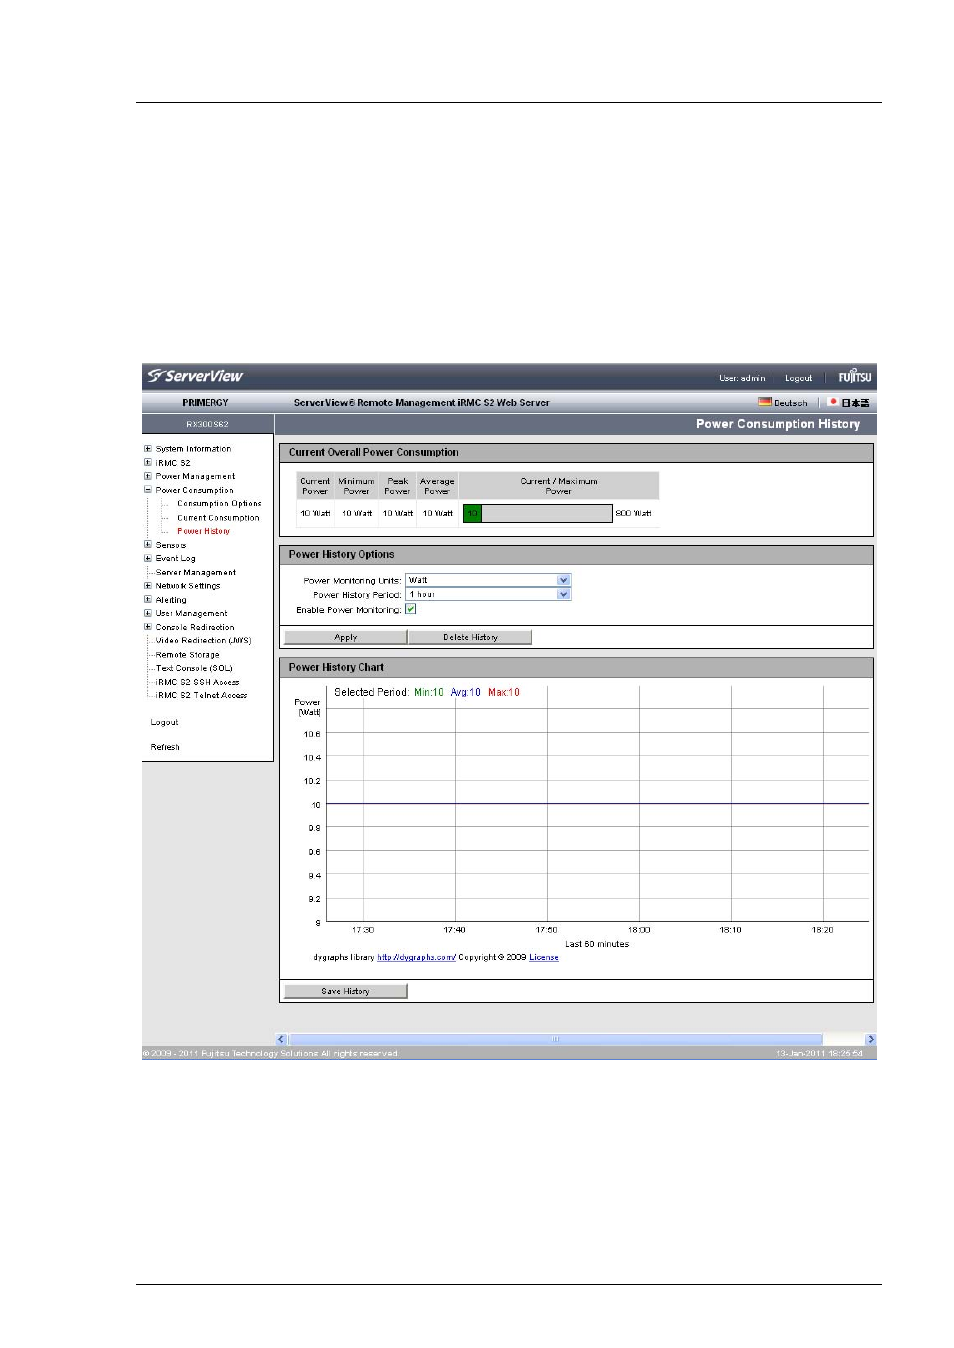Open Power Monitoring Units dropdown
The height and width of the screenshot is (1348, 954).
click(x=488, y=580)
